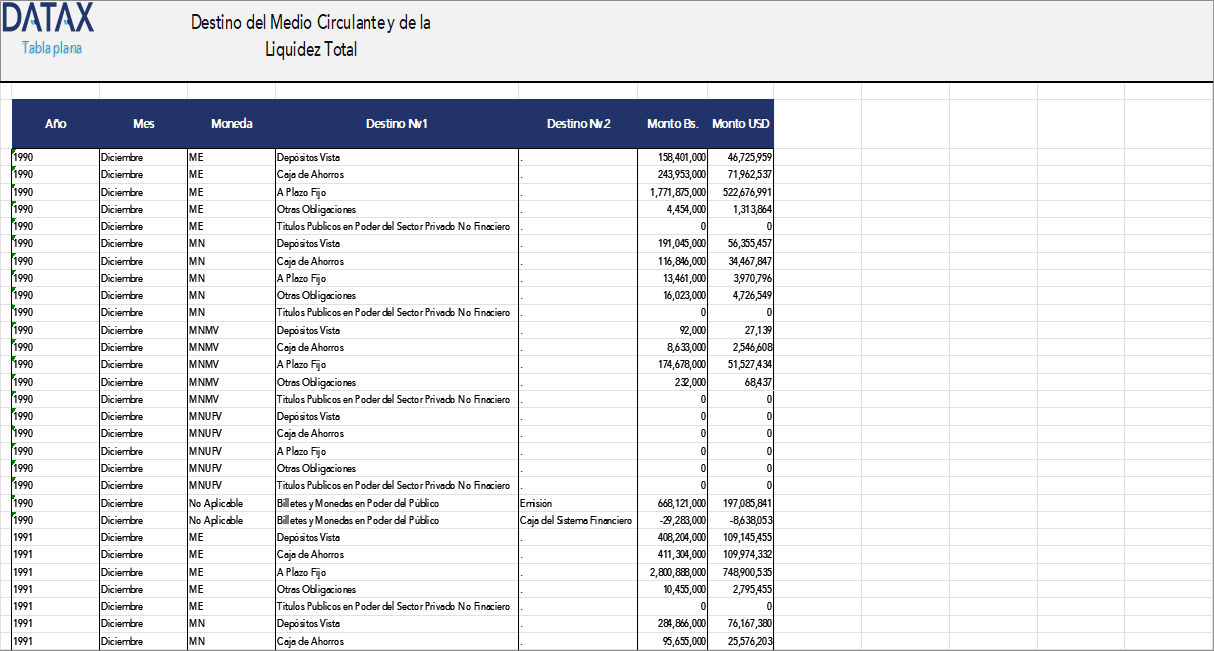Click the DATAX logo

pos(48,19)
